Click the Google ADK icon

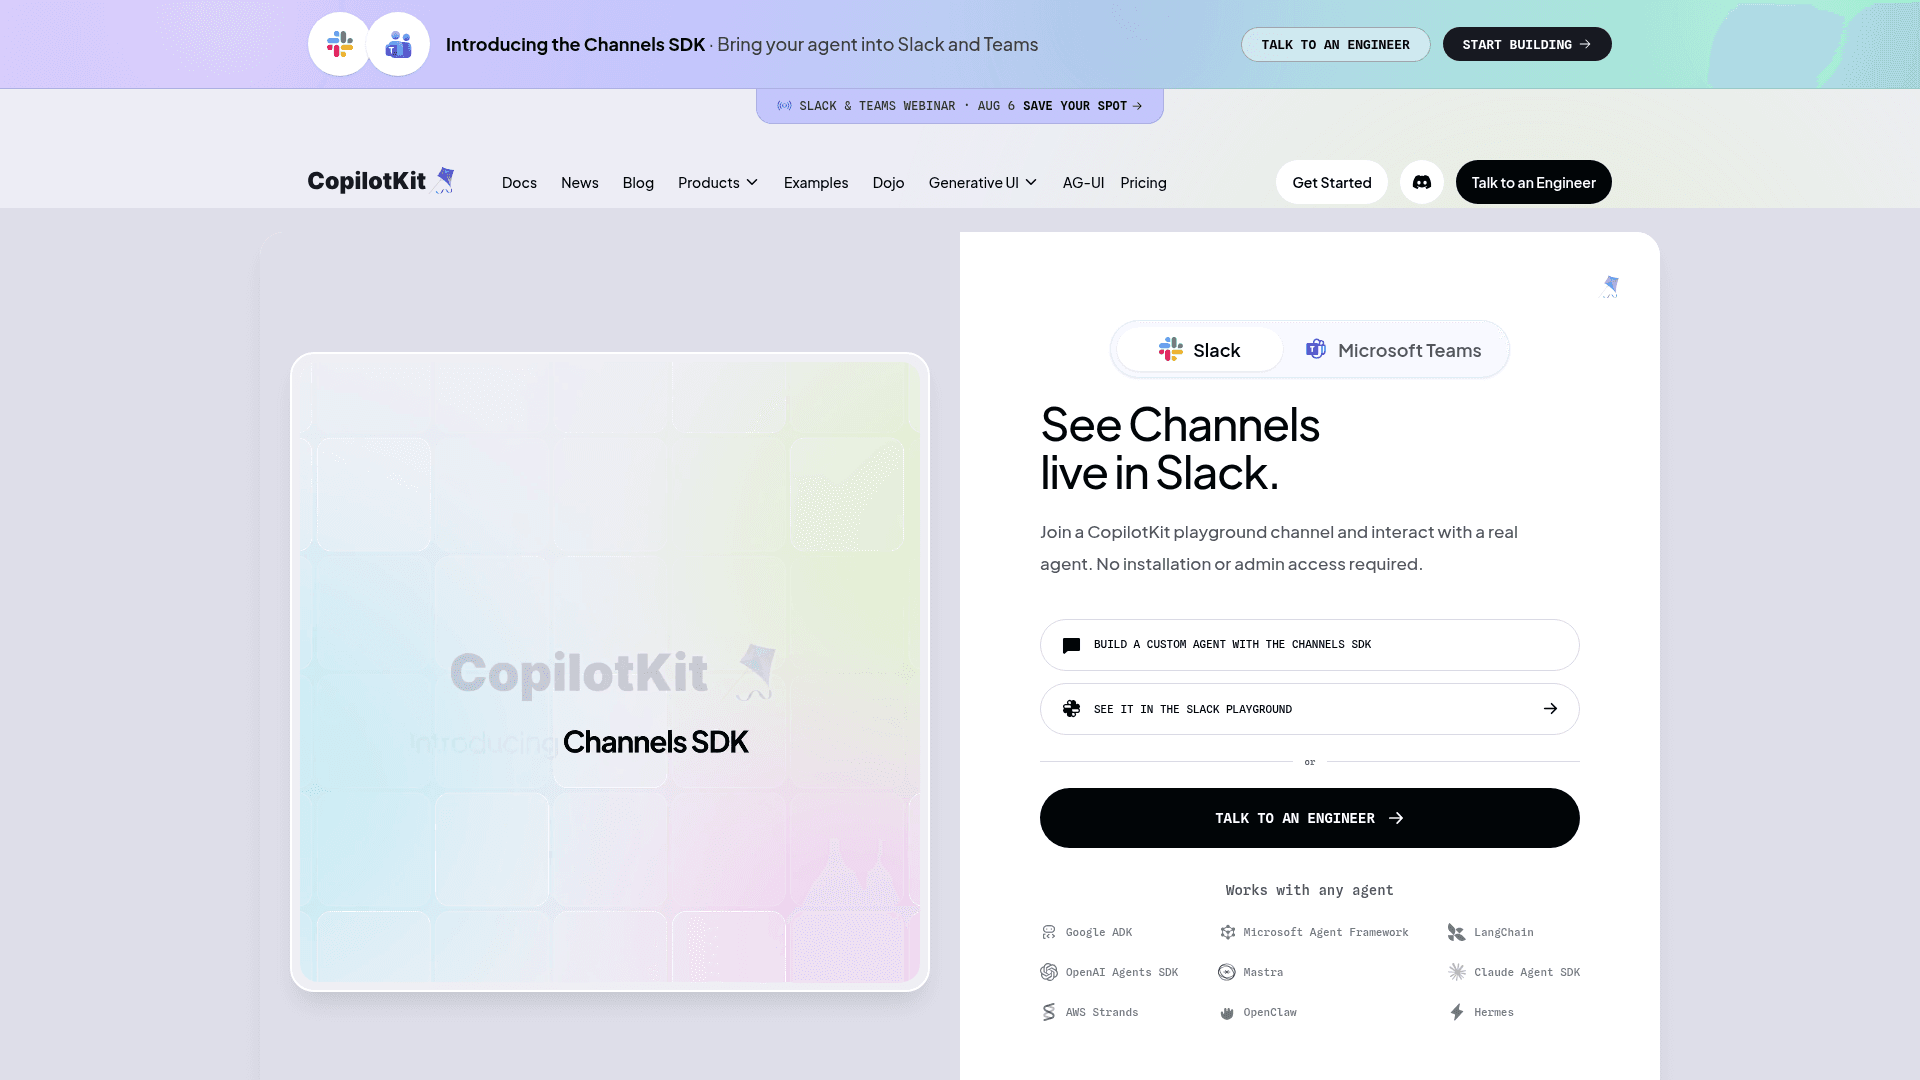pos(1049,932)
